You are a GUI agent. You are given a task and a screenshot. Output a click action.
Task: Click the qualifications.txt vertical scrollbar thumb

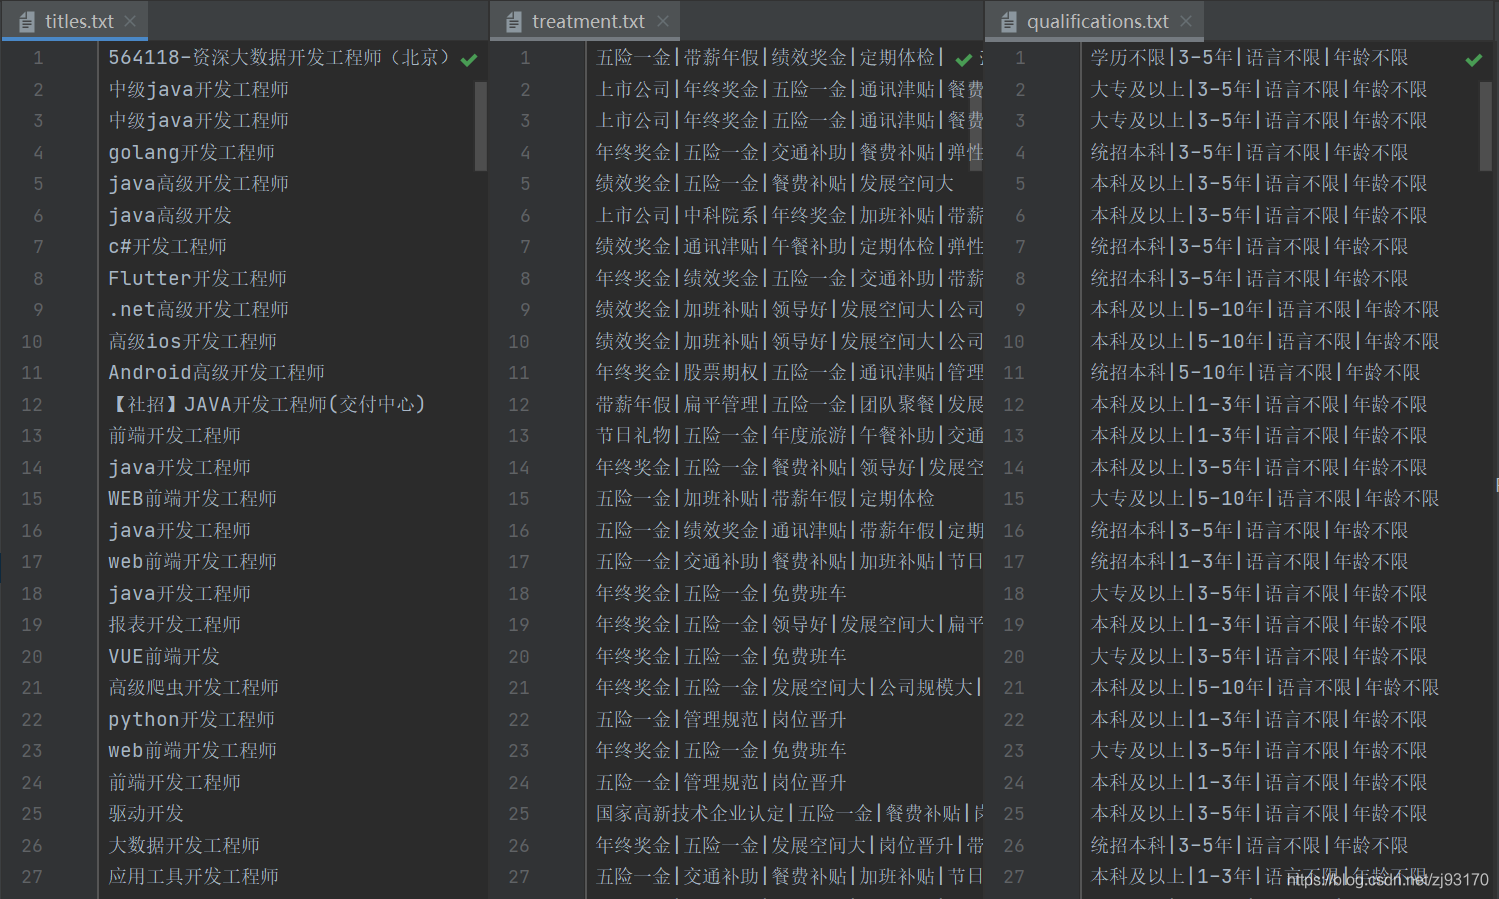point(1485,126)
